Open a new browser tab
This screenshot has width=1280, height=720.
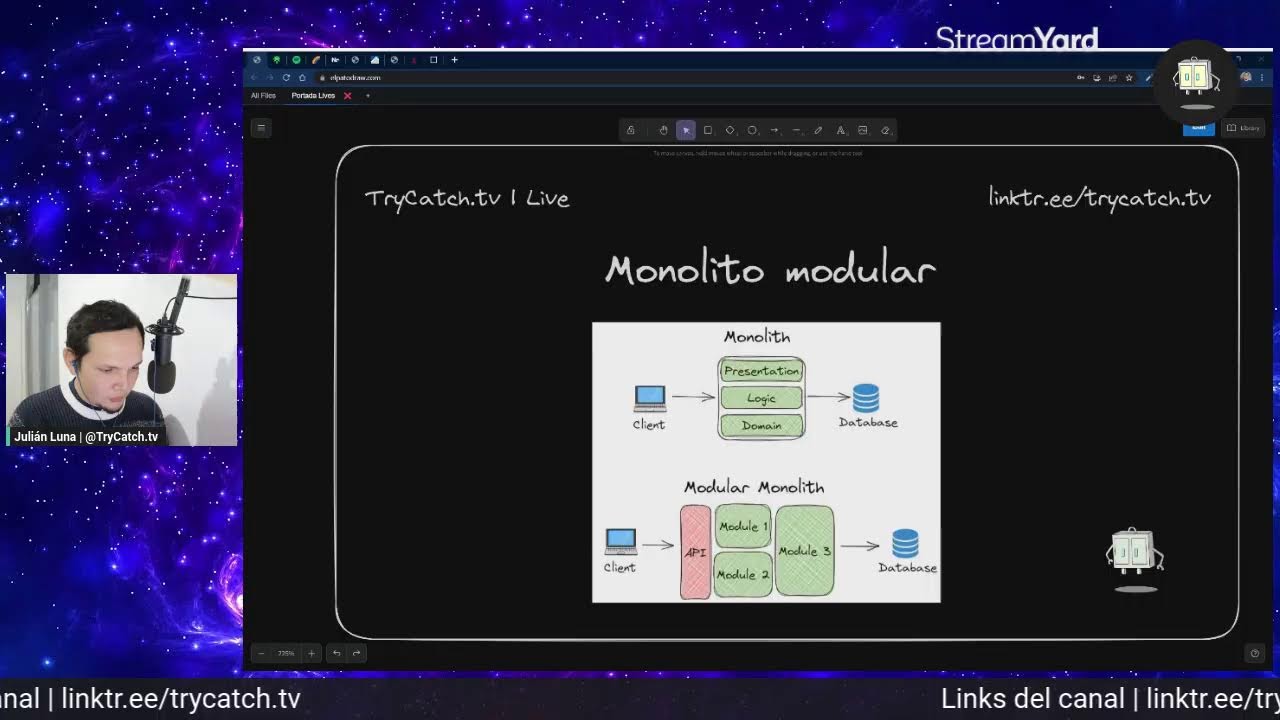pos(454,60)
